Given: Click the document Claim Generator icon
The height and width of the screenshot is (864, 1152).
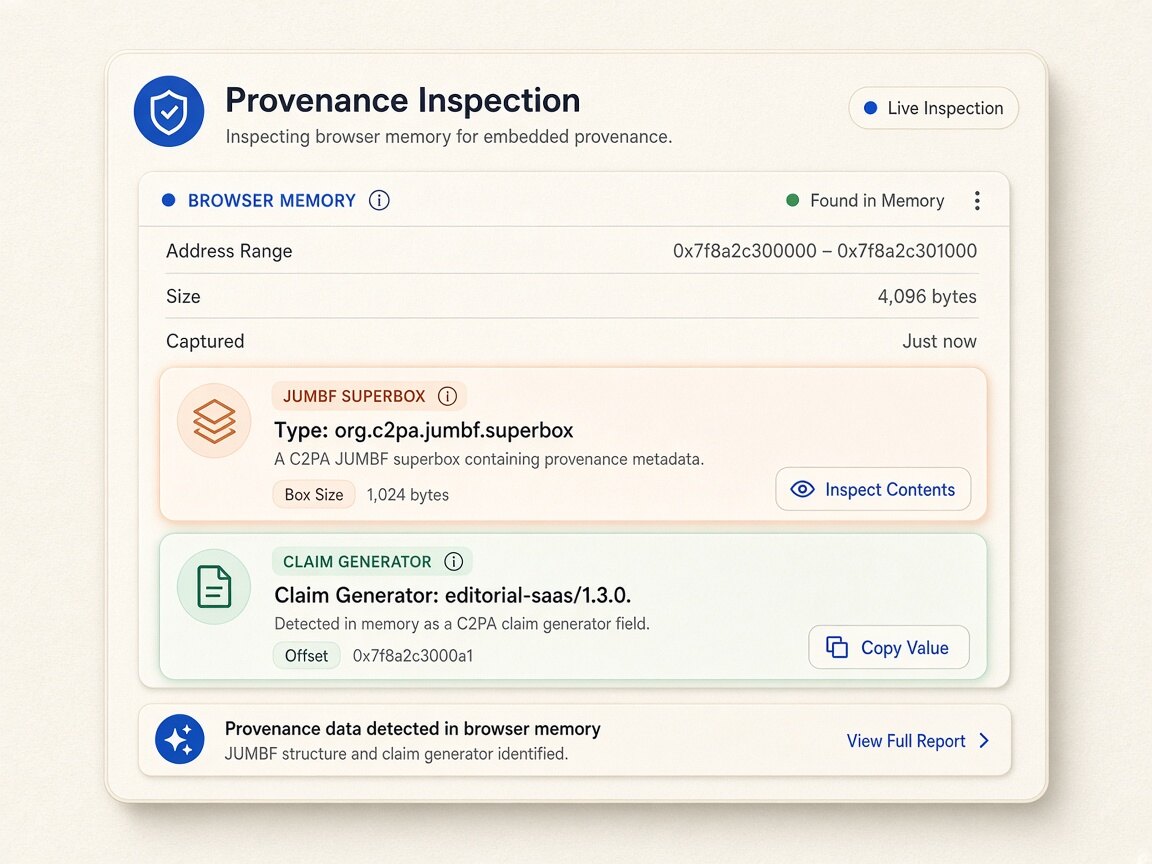Looking at the screenshot, I should (214, 586).
